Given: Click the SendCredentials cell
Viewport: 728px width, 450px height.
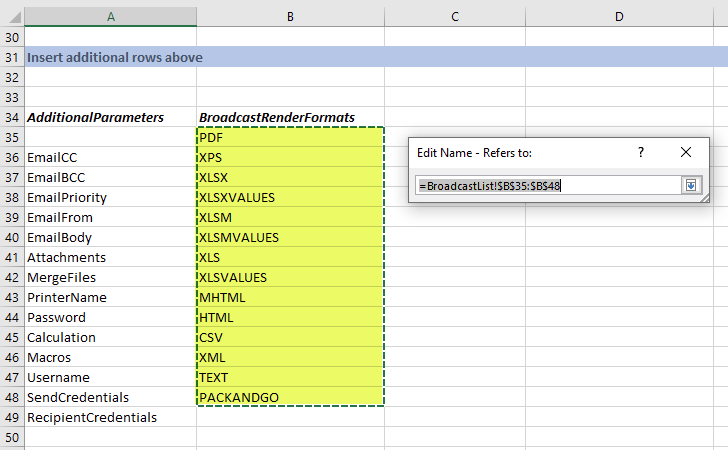Looking at the screenshot, I should [110, 397].
